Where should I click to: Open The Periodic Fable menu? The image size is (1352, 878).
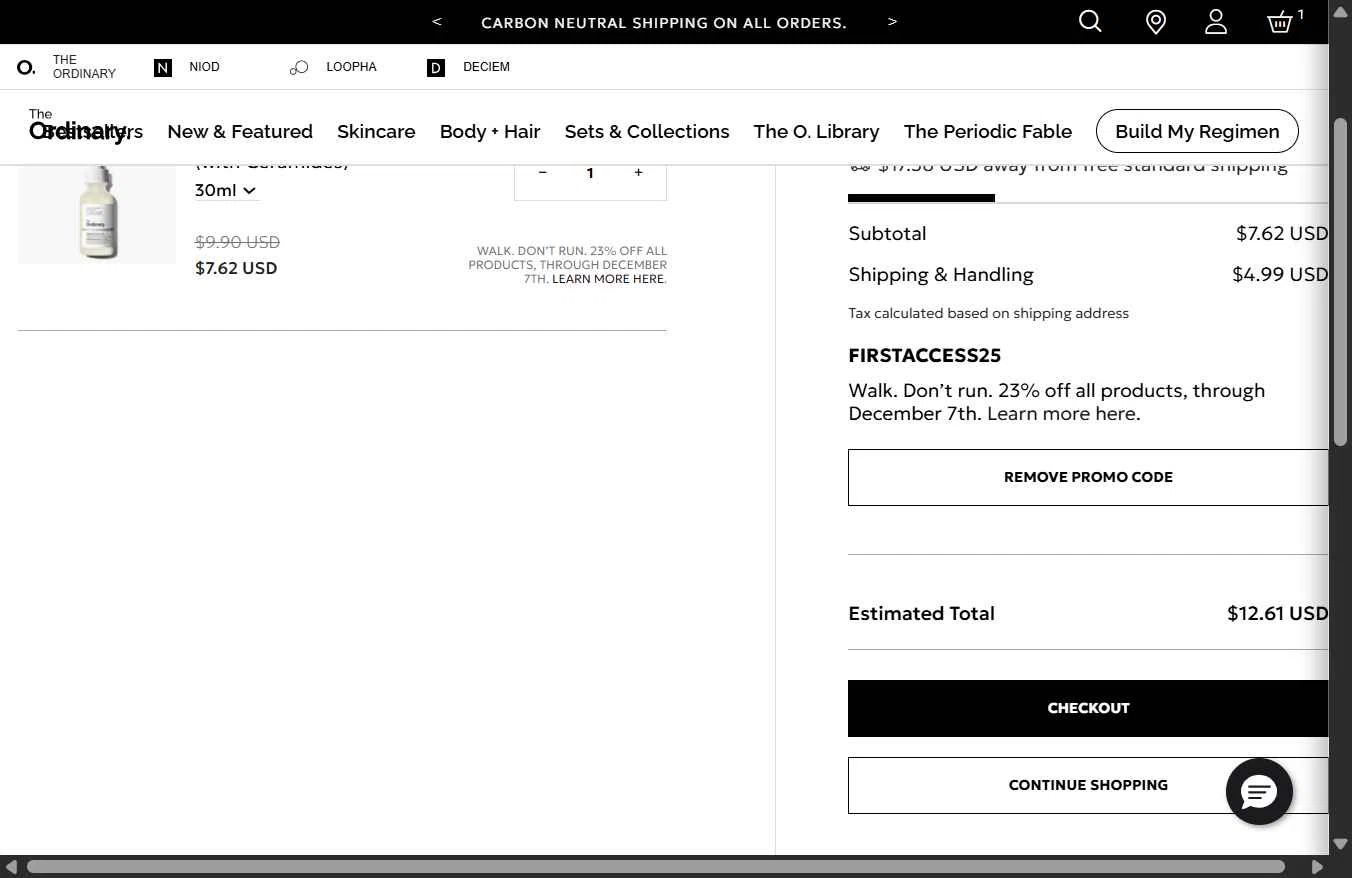coord(988,131)
